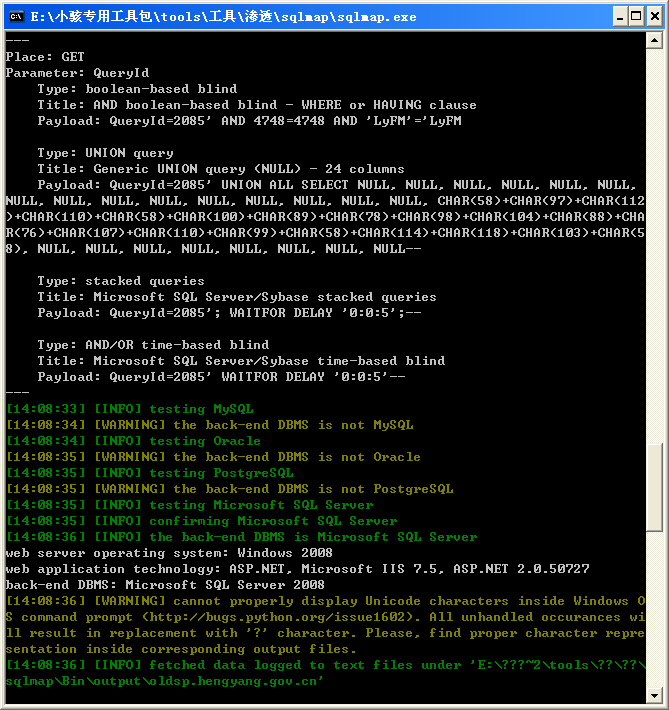Click 'Type: stacked queries' text
This screenshot has height=710, width=669.
coord(121,281)
